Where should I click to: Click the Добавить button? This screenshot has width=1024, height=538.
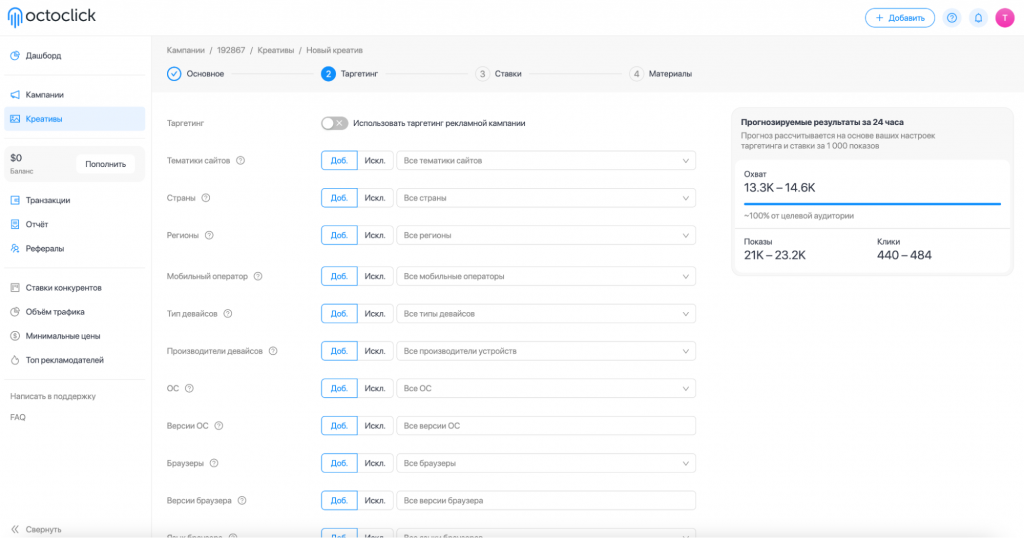900,18
